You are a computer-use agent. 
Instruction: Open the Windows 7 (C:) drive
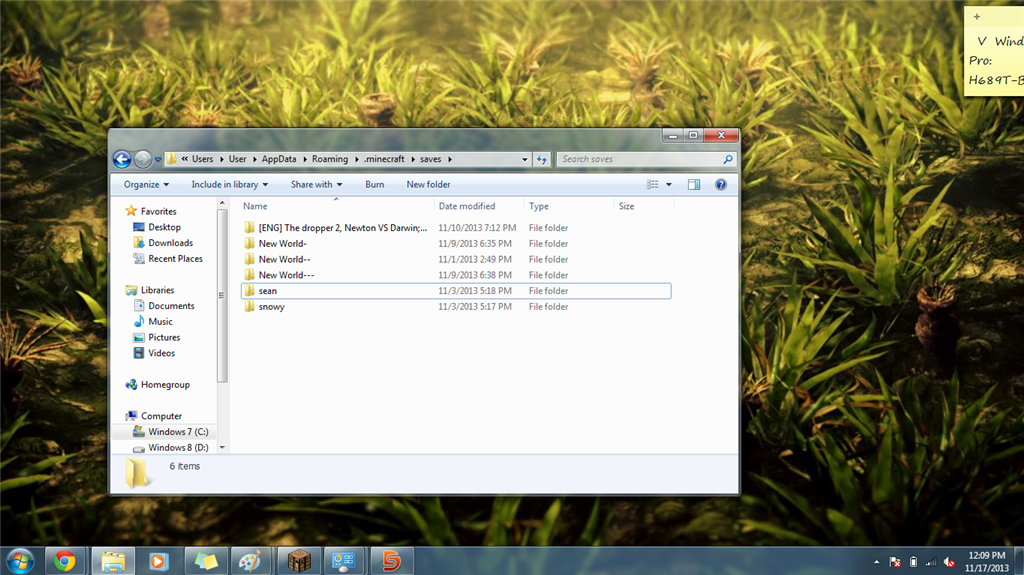pos(178,431)
